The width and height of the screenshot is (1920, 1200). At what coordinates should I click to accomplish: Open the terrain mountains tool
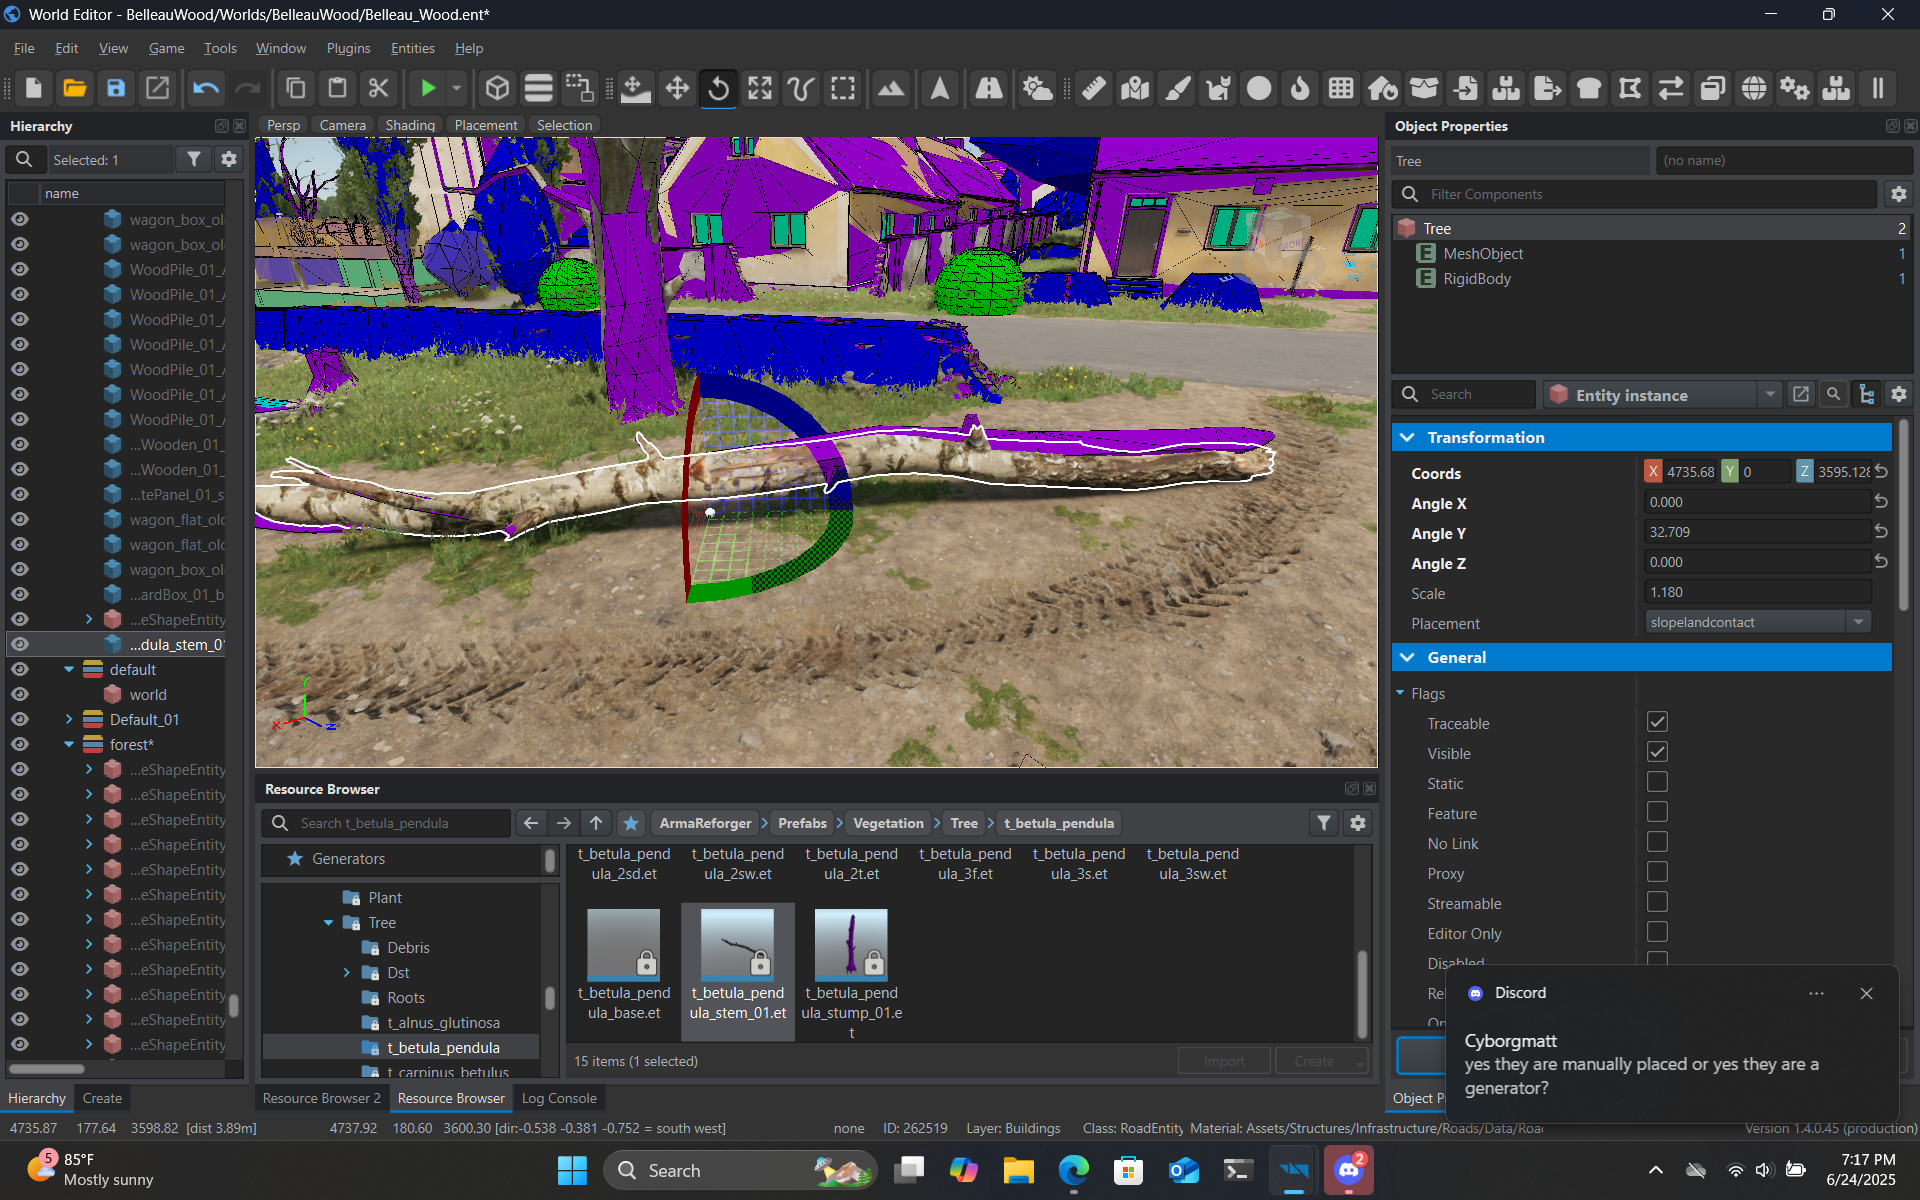click(890, 88)
